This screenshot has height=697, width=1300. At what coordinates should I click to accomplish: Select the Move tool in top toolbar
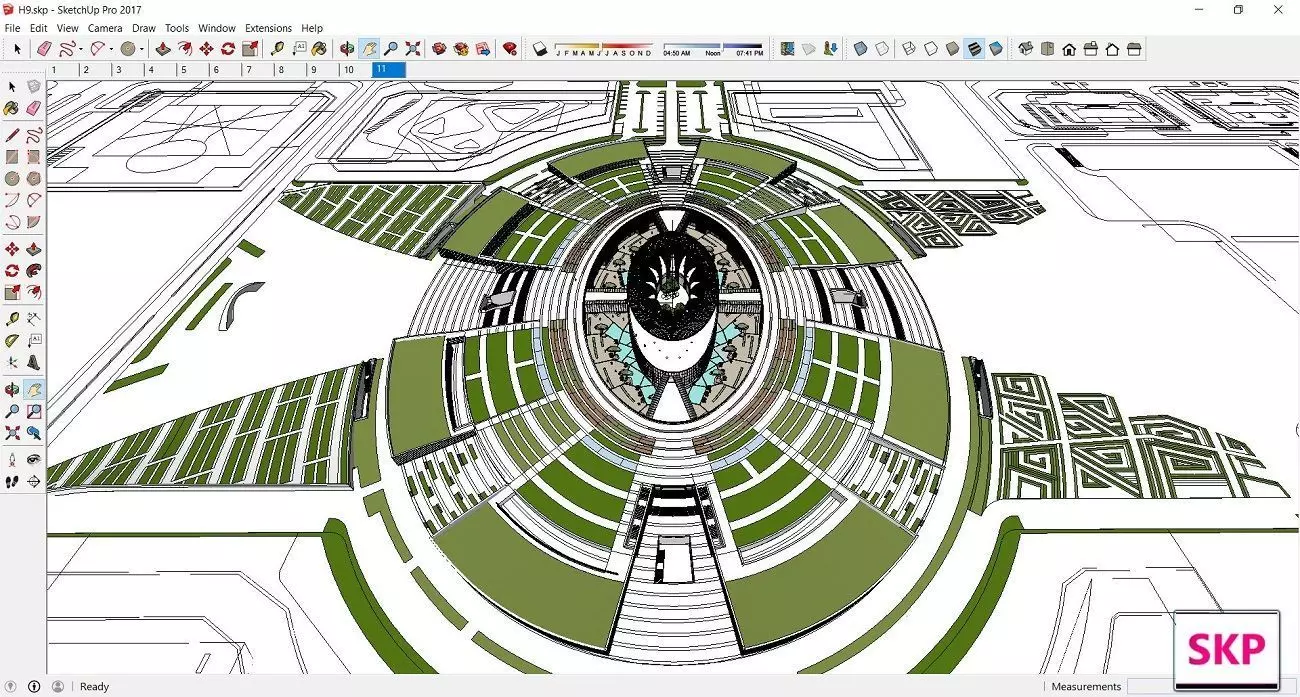point(206,48)
